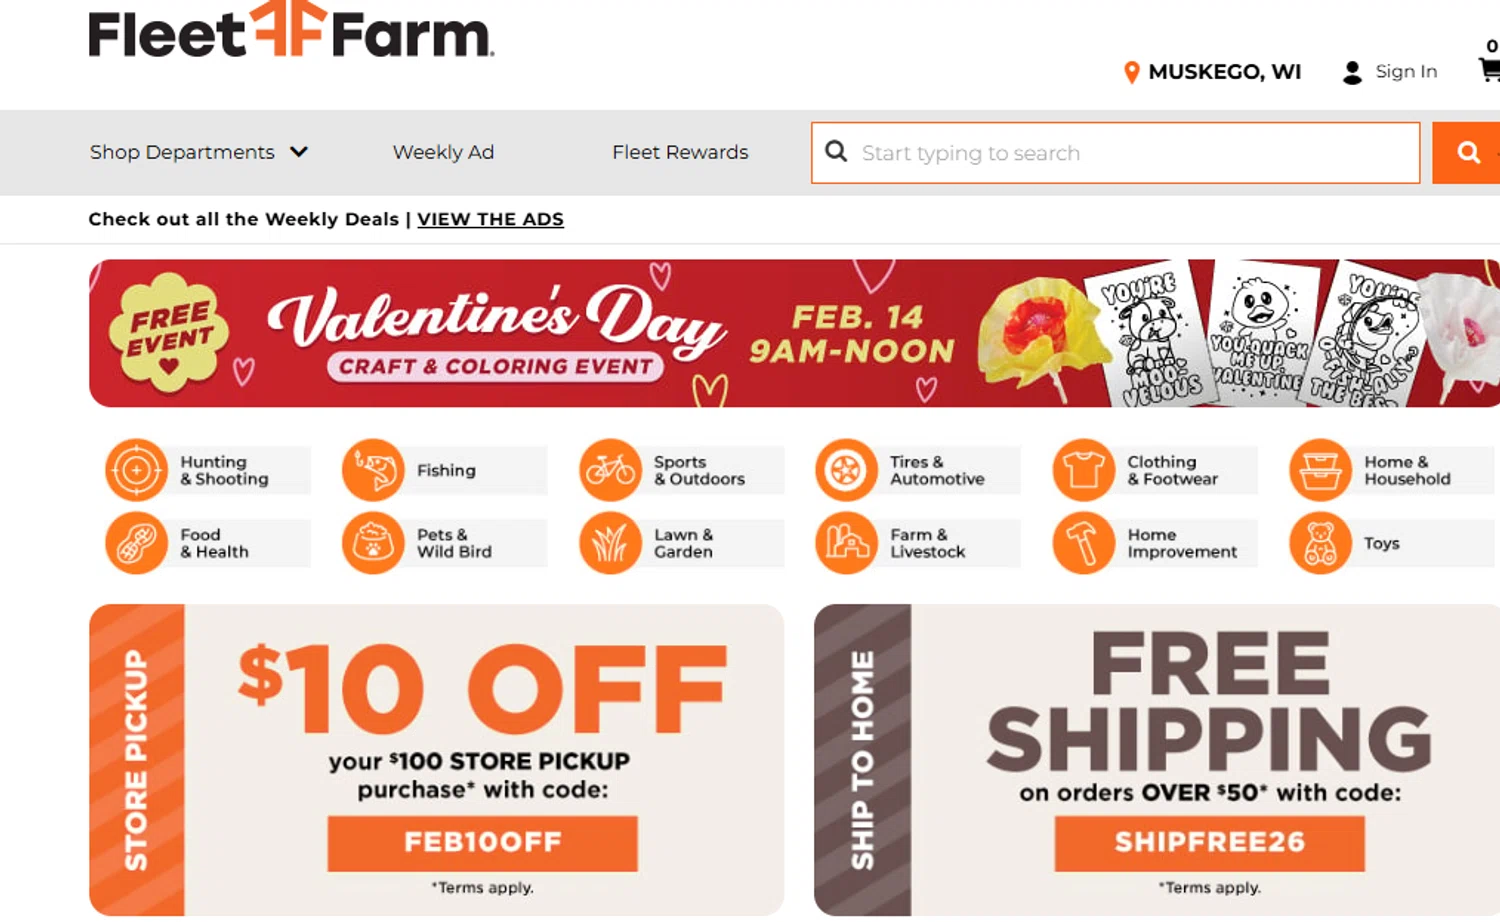Click the SHIPFREE26 promo code button
This screenshot has height=922, width=1500.
[1209, 843]
